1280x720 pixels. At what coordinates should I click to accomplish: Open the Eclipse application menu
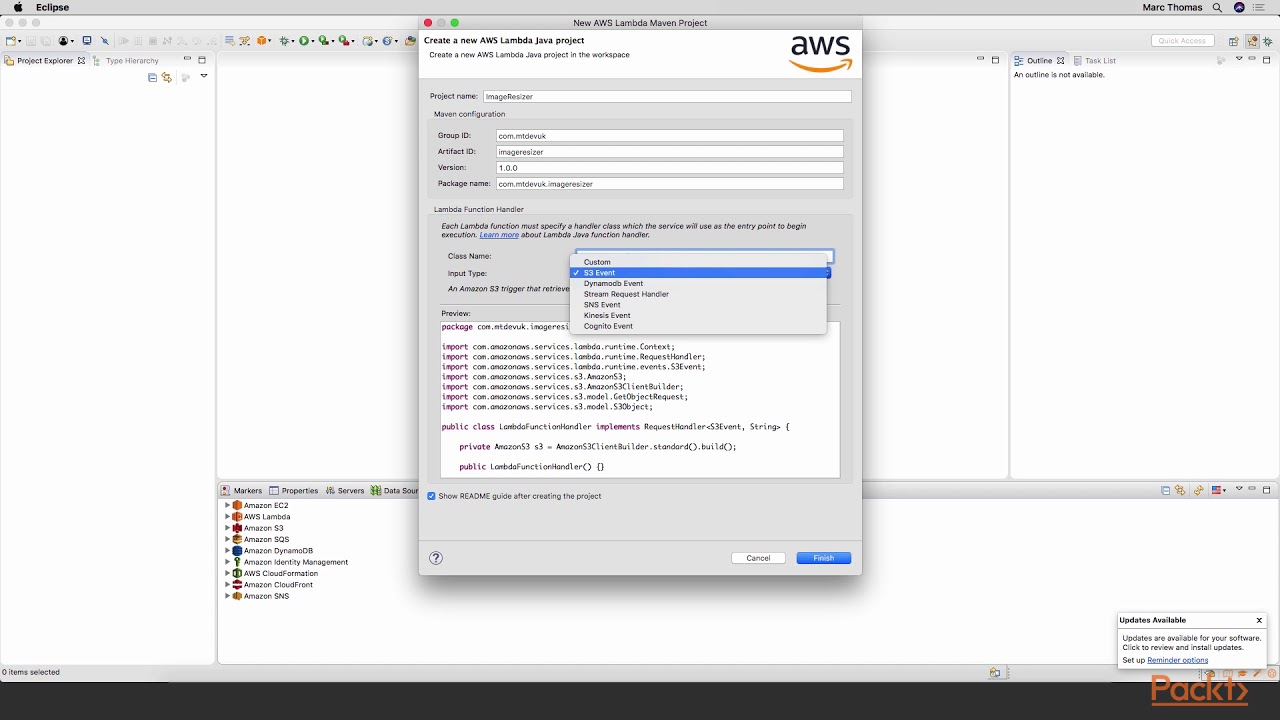click(52, 7)
